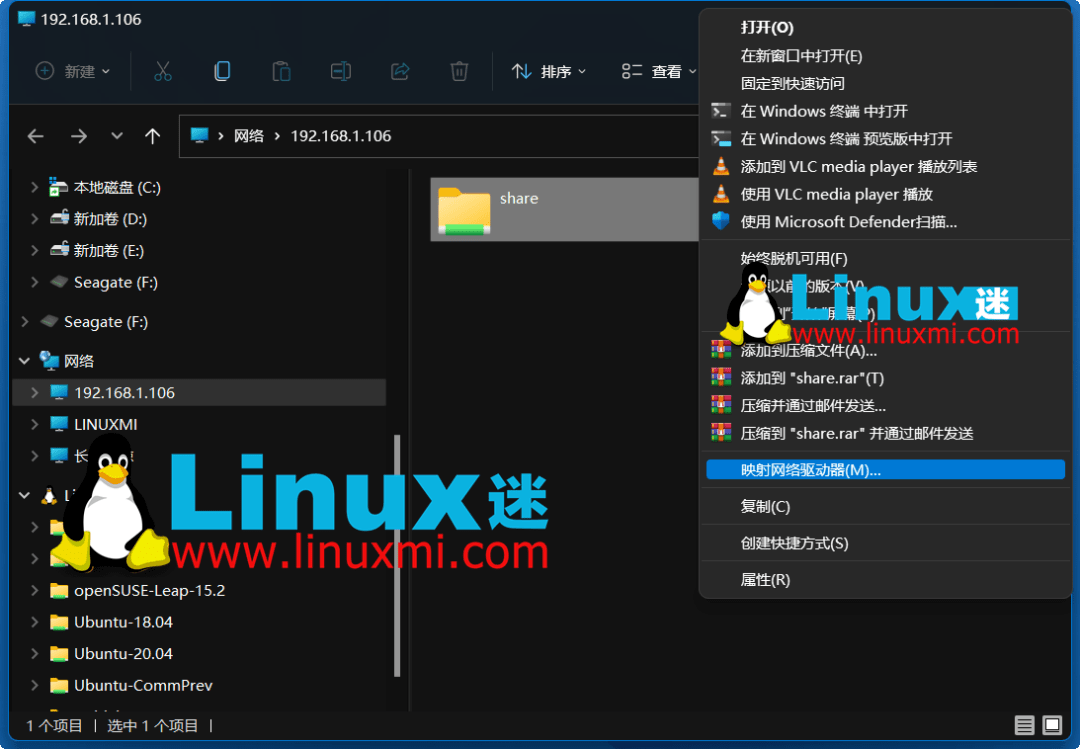Expand the Ubuntu-CommPrev node
The width and height of the screenshot is (1080, 749).
[34, 685]
